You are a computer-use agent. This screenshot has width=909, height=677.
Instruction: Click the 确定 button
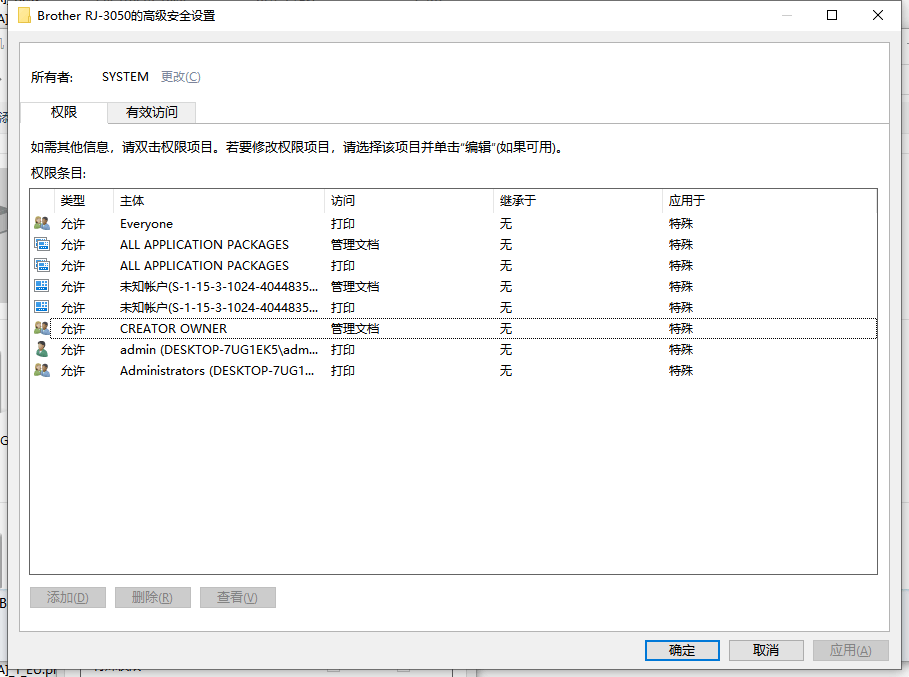pos(682,650)
